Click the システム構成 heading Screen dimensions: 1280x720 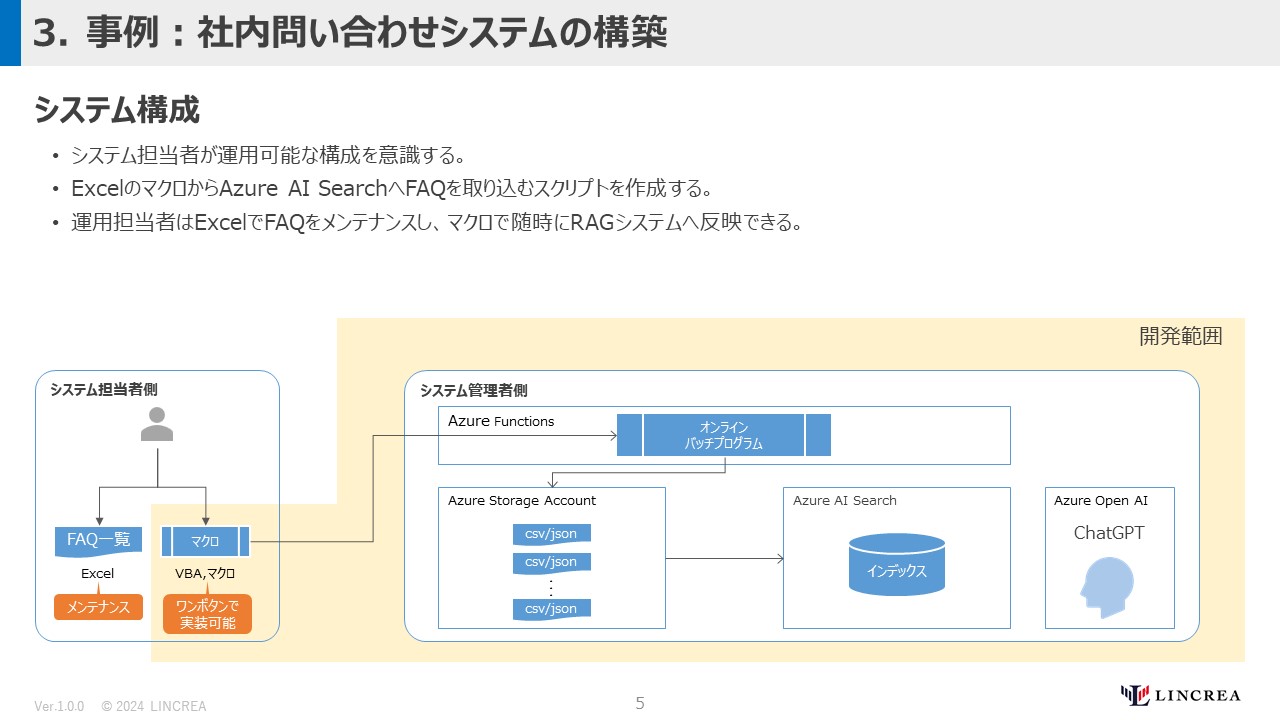[x=117, y=110]
